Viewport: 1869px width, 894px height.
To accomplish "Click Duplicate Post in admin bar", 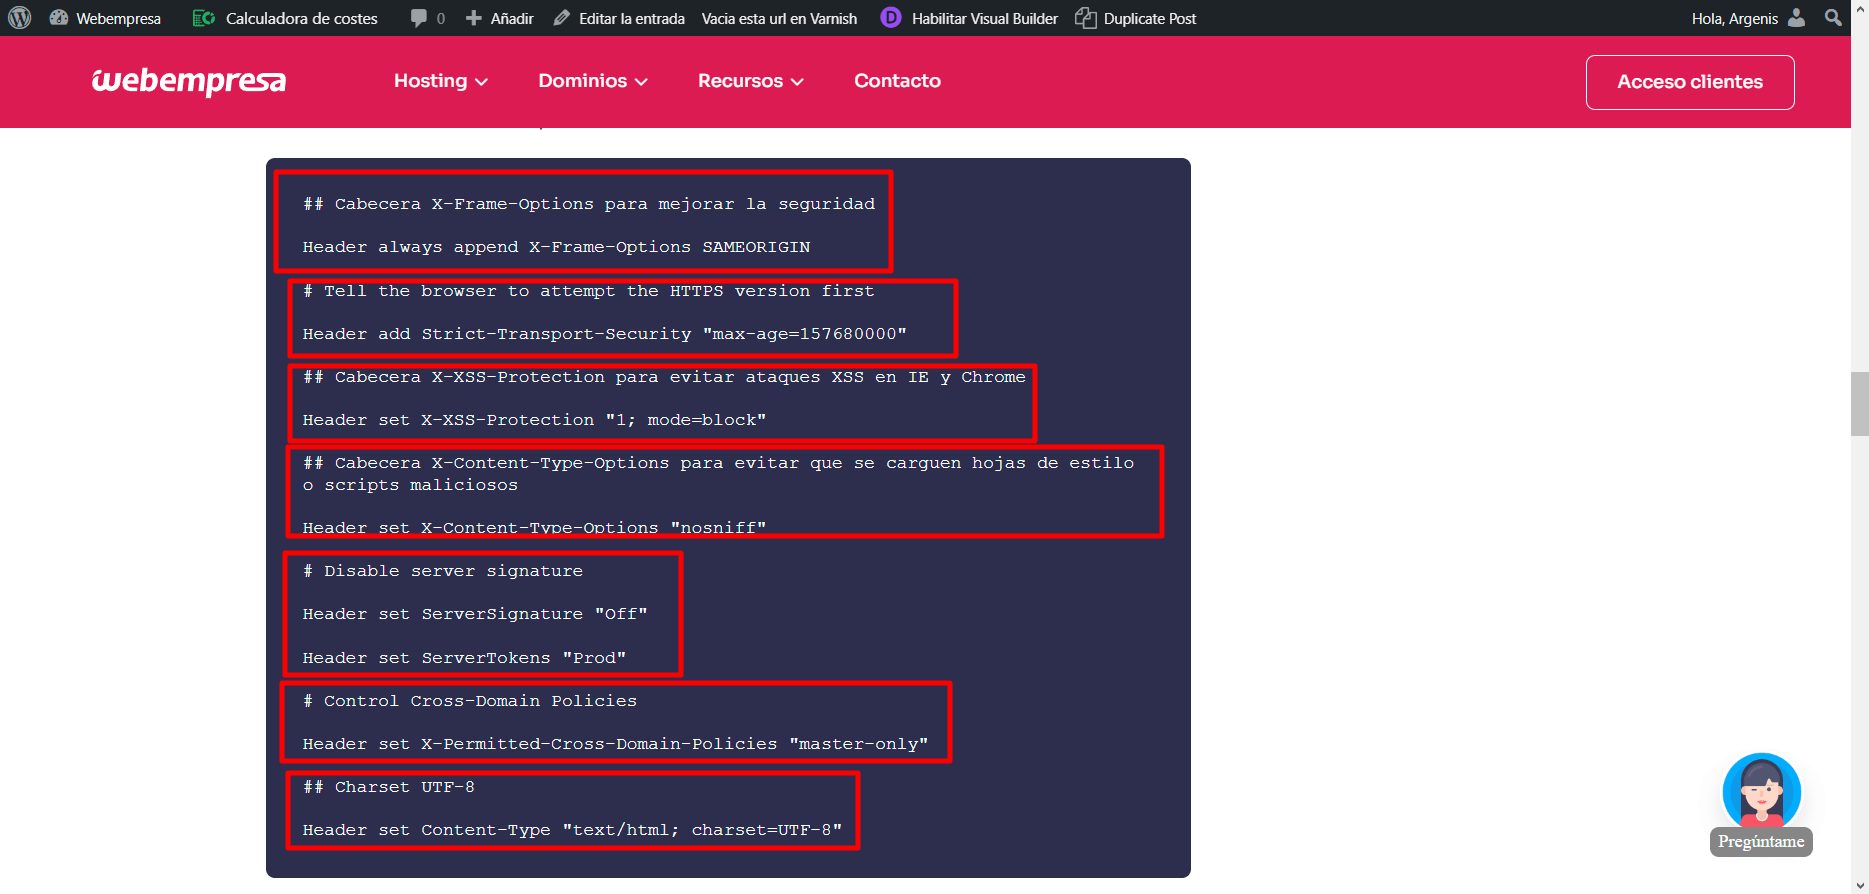I will tap(1136, 18).
